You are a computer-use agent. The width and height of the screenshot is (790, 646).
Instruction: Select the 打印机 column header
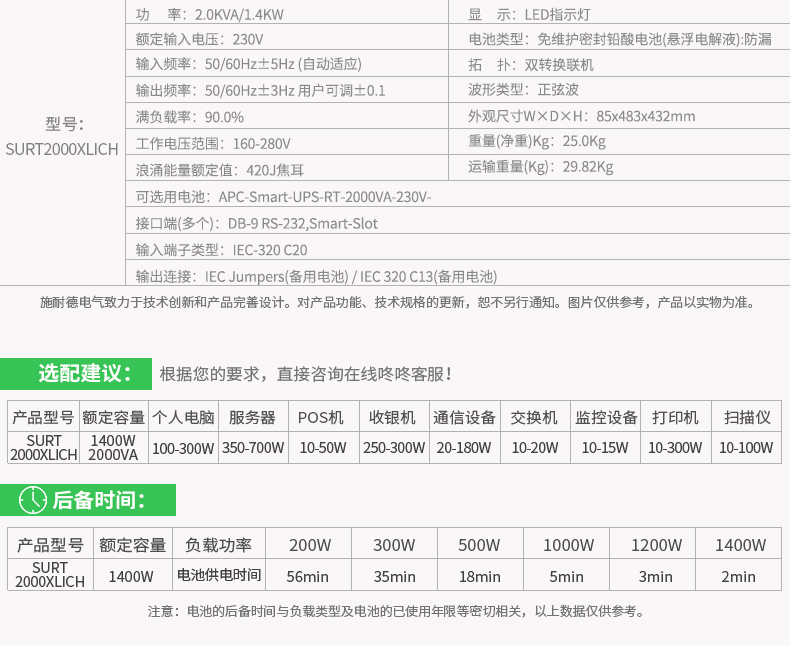(x=675, y=418)
